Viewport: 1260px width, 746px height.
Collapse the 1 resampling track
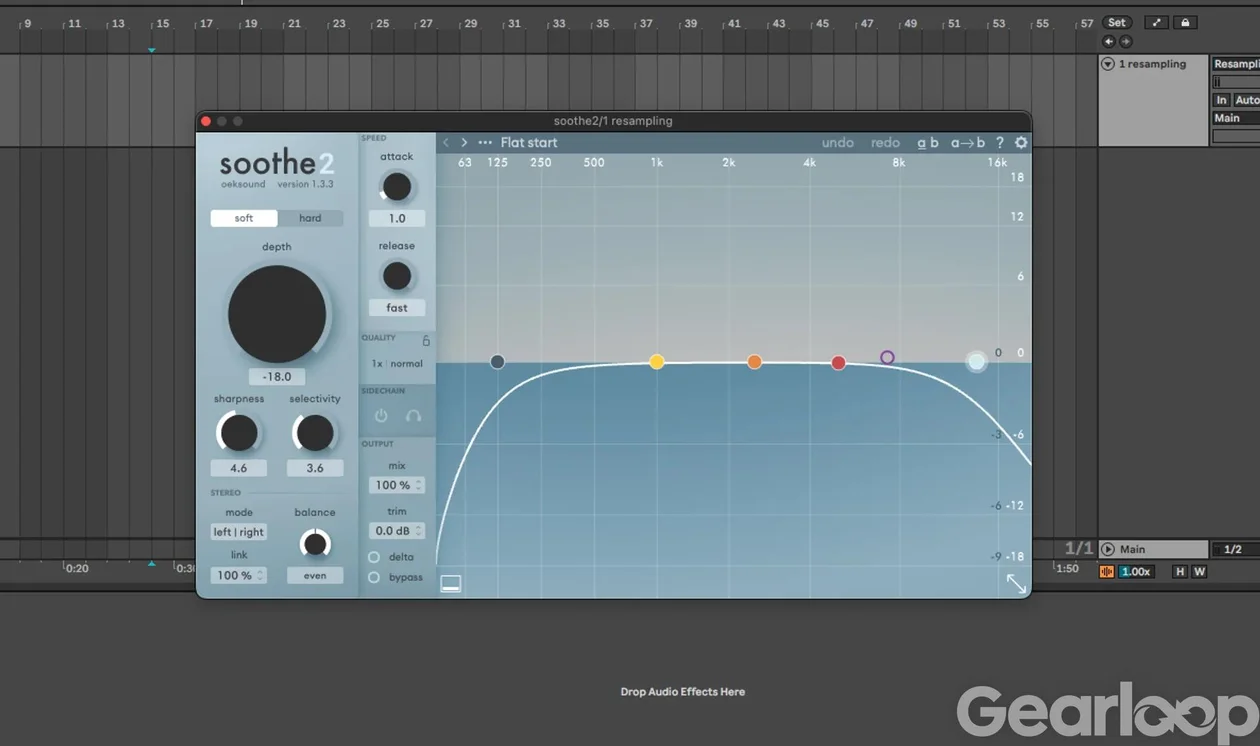point(1108,64)
